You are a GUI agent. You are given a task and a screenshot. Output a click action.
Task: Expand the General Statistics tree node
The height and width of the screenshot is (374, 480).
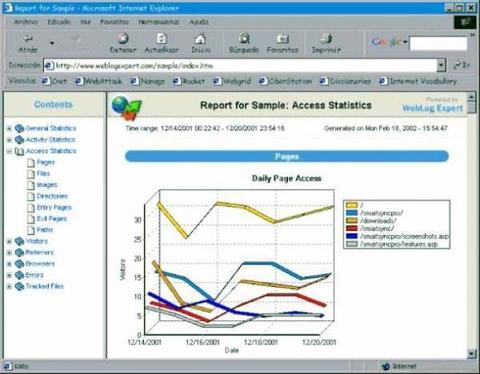coord(9,128)
